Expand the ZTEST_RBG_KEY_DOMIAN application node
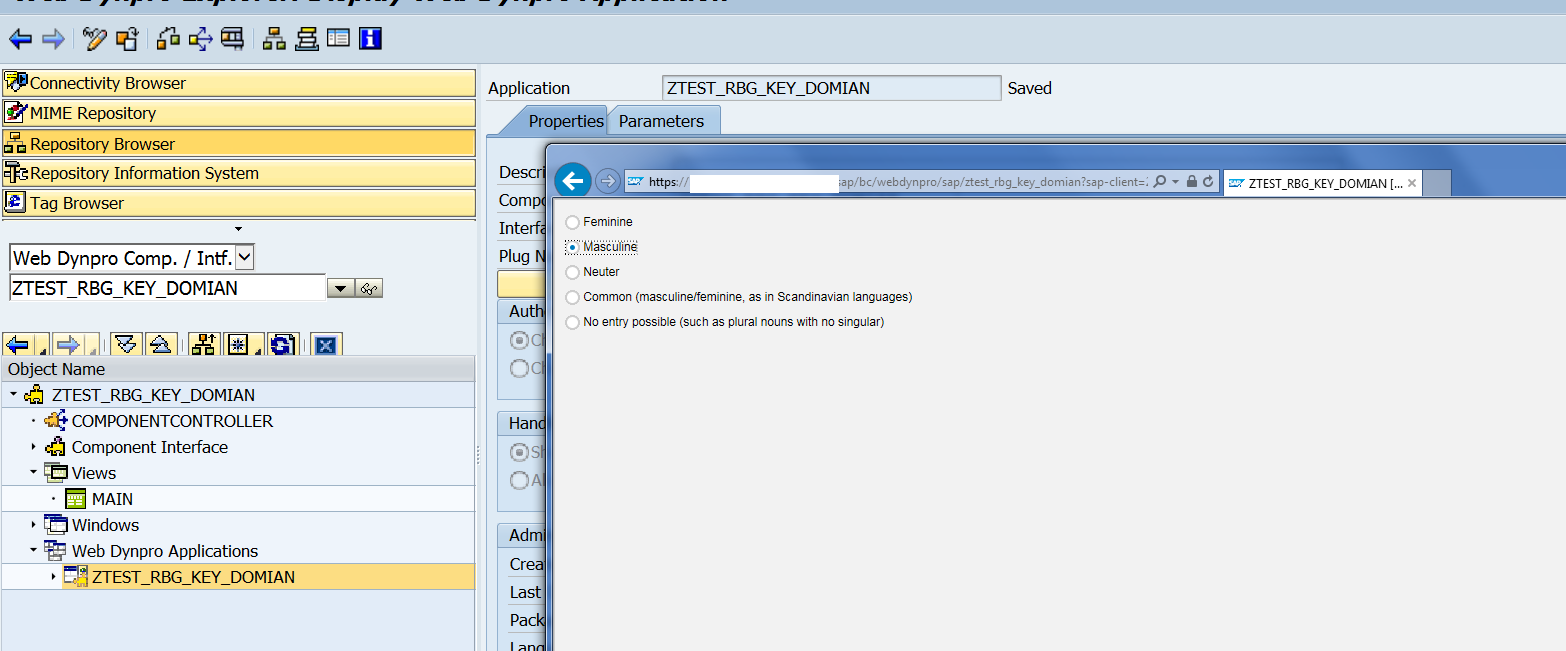Image resolution: width=1566 pixels, height=651 pixels. (x=53, y=577)
